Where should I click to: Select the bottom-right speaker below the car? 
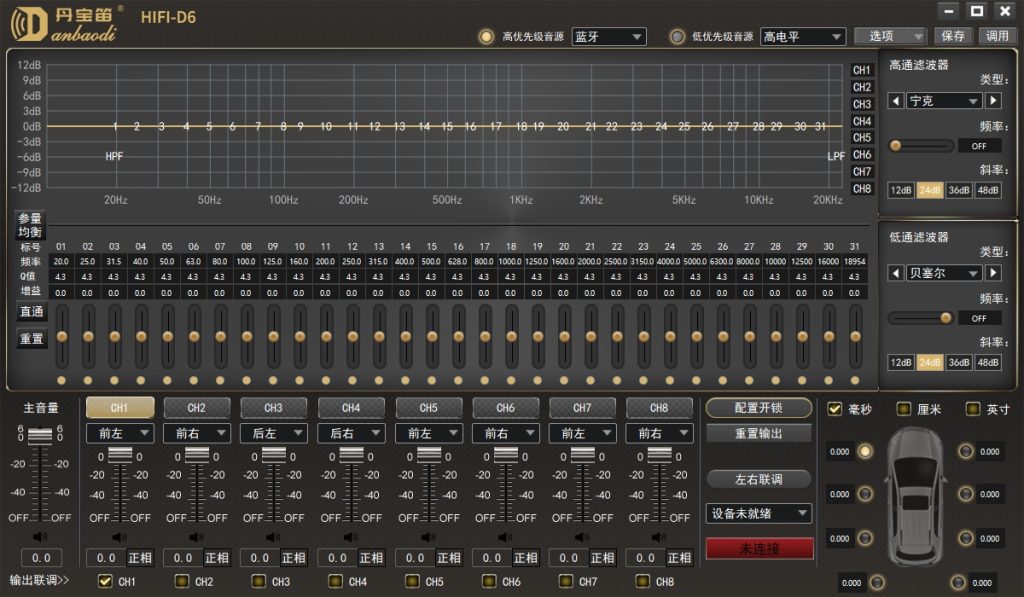pos(958,583)
